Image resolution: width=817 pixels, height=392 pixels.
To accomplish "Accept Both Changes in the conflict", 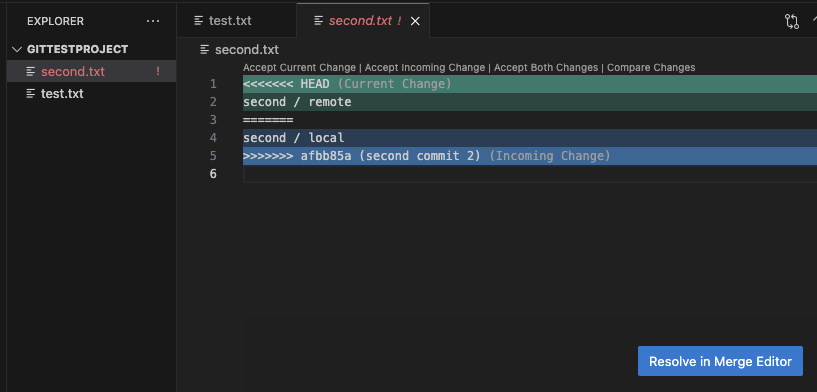I will pos(546,68).
